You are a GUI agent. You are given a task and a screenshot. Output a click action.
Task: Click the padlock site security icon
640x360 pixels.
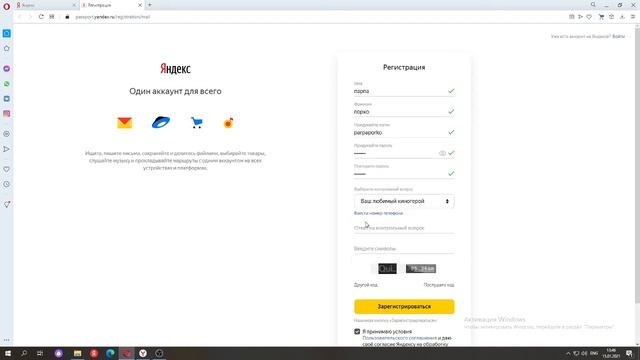coord(67,17)
